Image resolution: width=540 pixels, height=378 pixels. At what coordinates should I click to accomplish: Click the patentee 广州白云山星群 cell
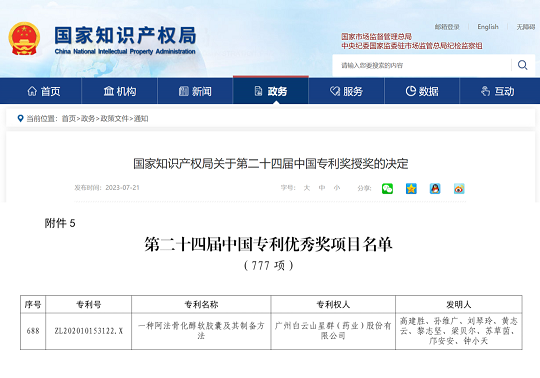(x=333, y=330)
